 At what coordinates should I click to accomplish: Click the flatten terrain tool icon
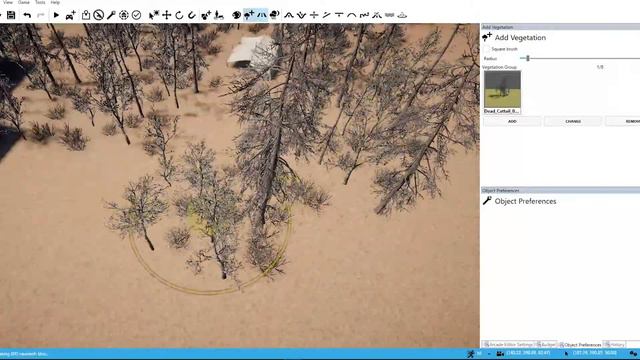(x=339, y=15)
